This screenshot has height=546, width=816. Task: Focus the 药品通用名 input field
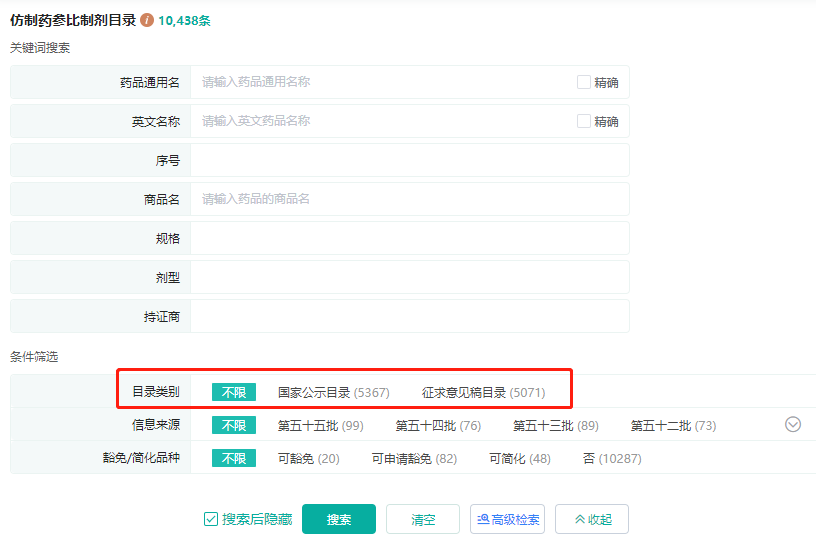pos(380,82)
